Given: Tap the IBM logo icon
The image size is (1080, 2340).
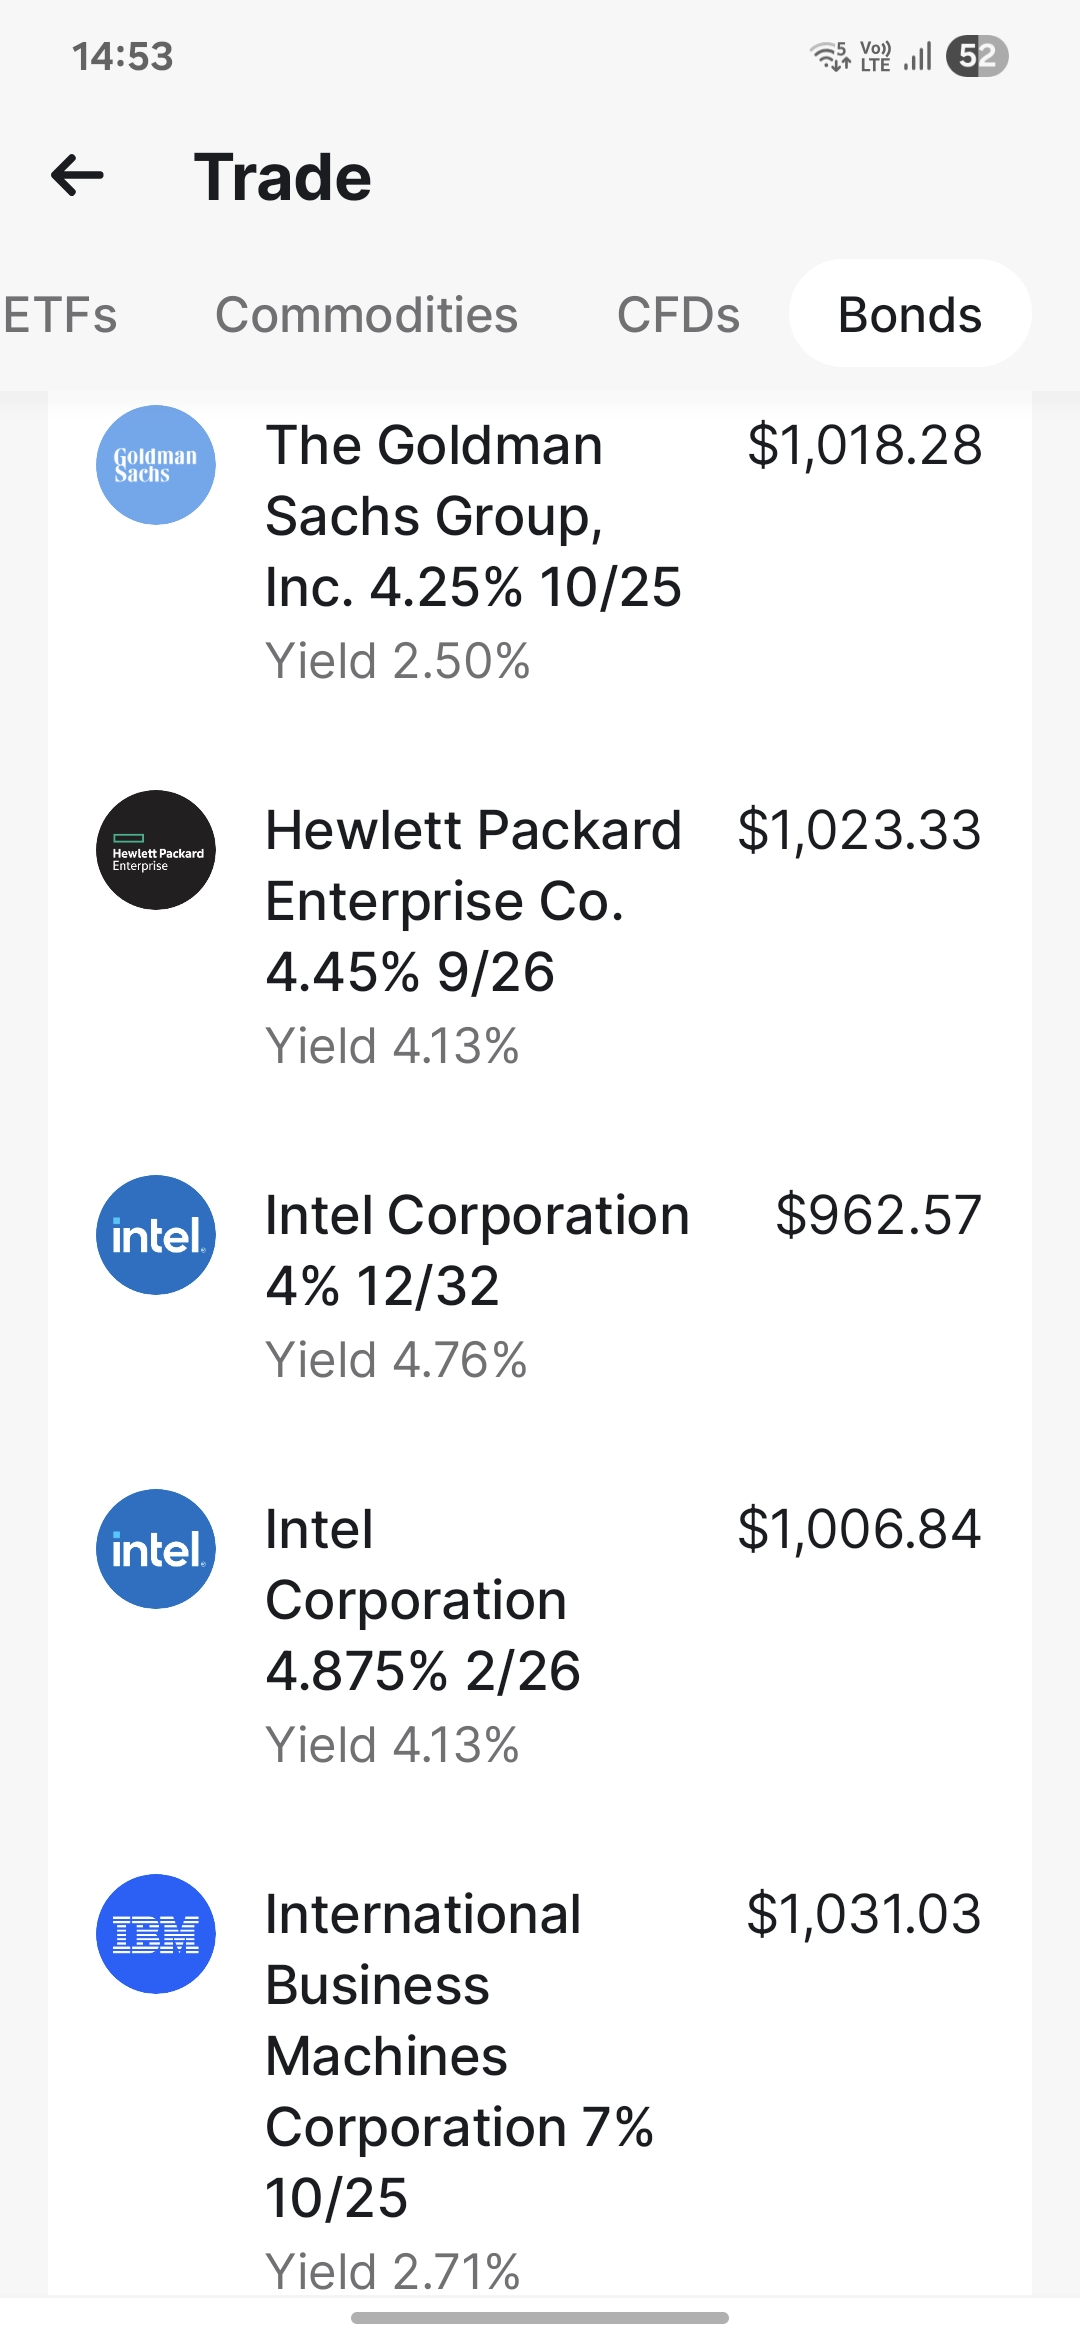Looking at the screenshot, I should [156, 1934].
